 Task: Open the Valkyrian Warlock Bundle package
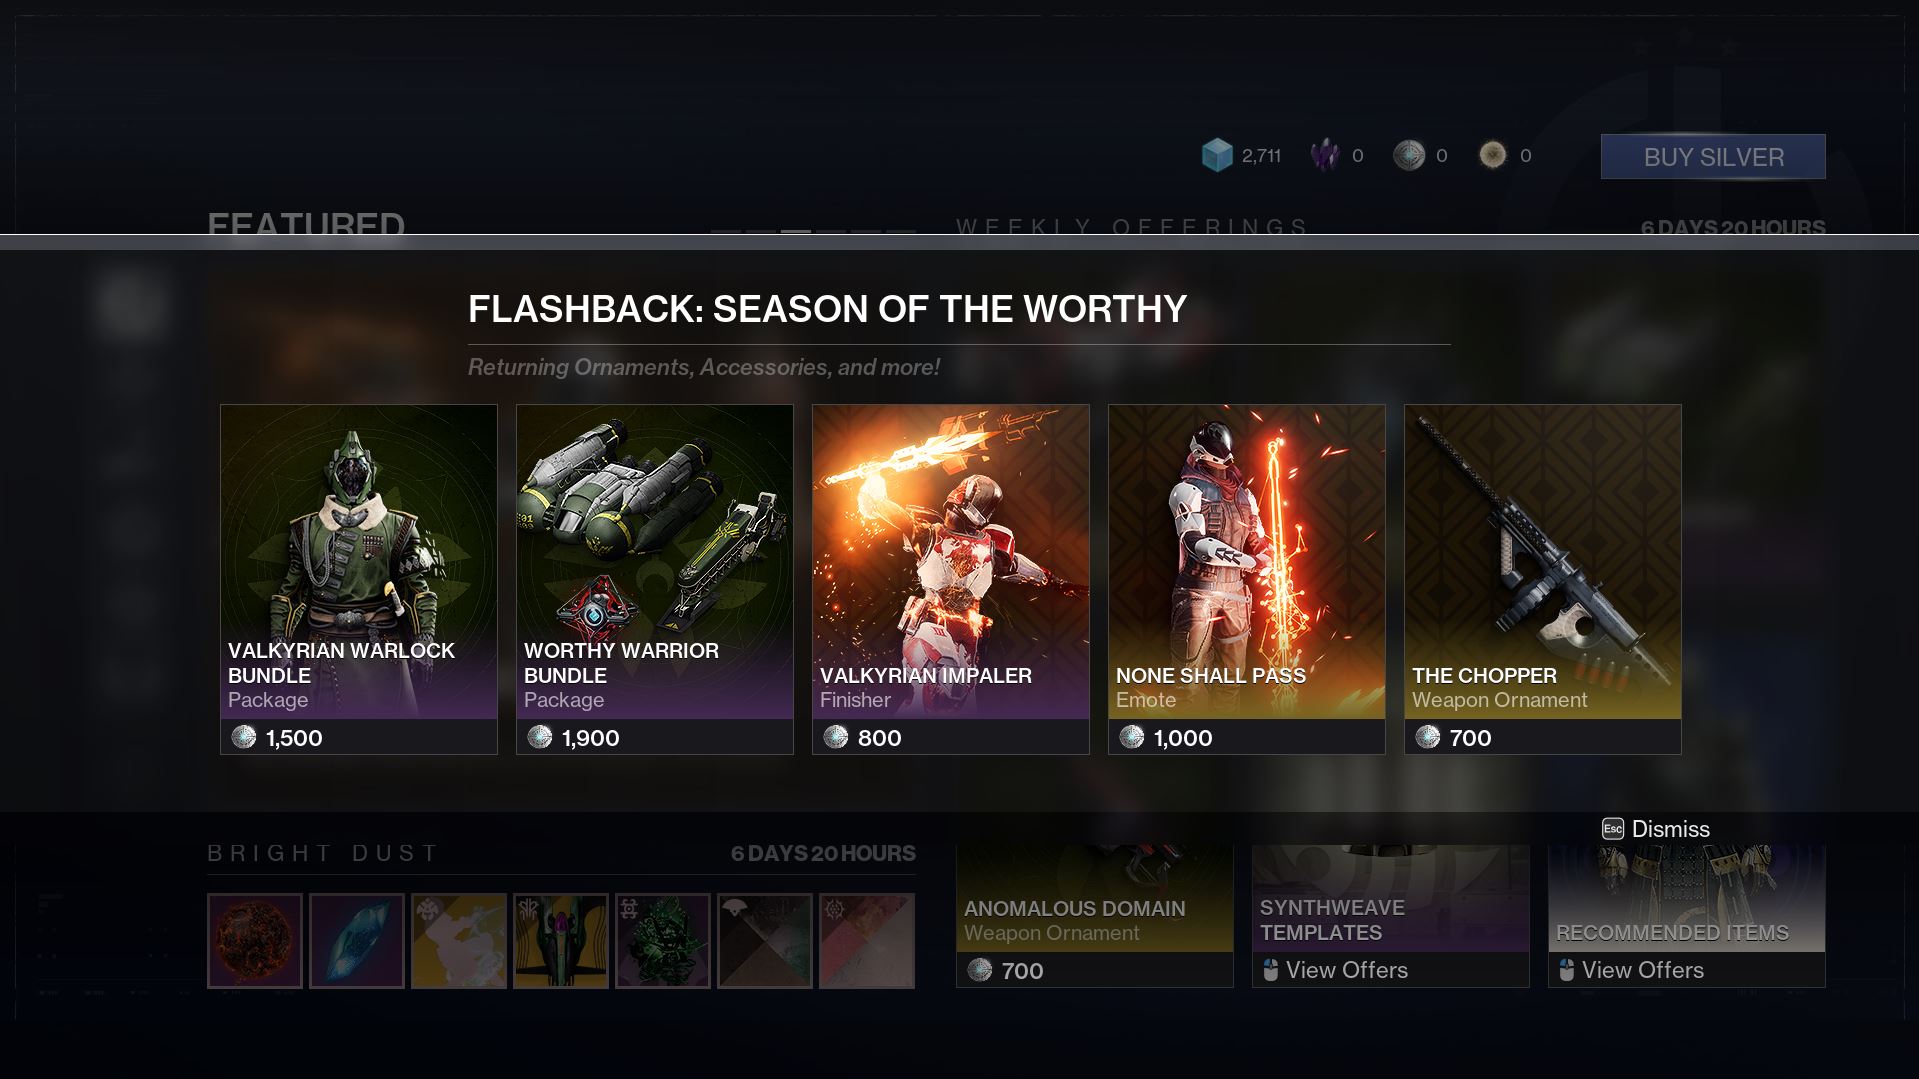point(359,579)
